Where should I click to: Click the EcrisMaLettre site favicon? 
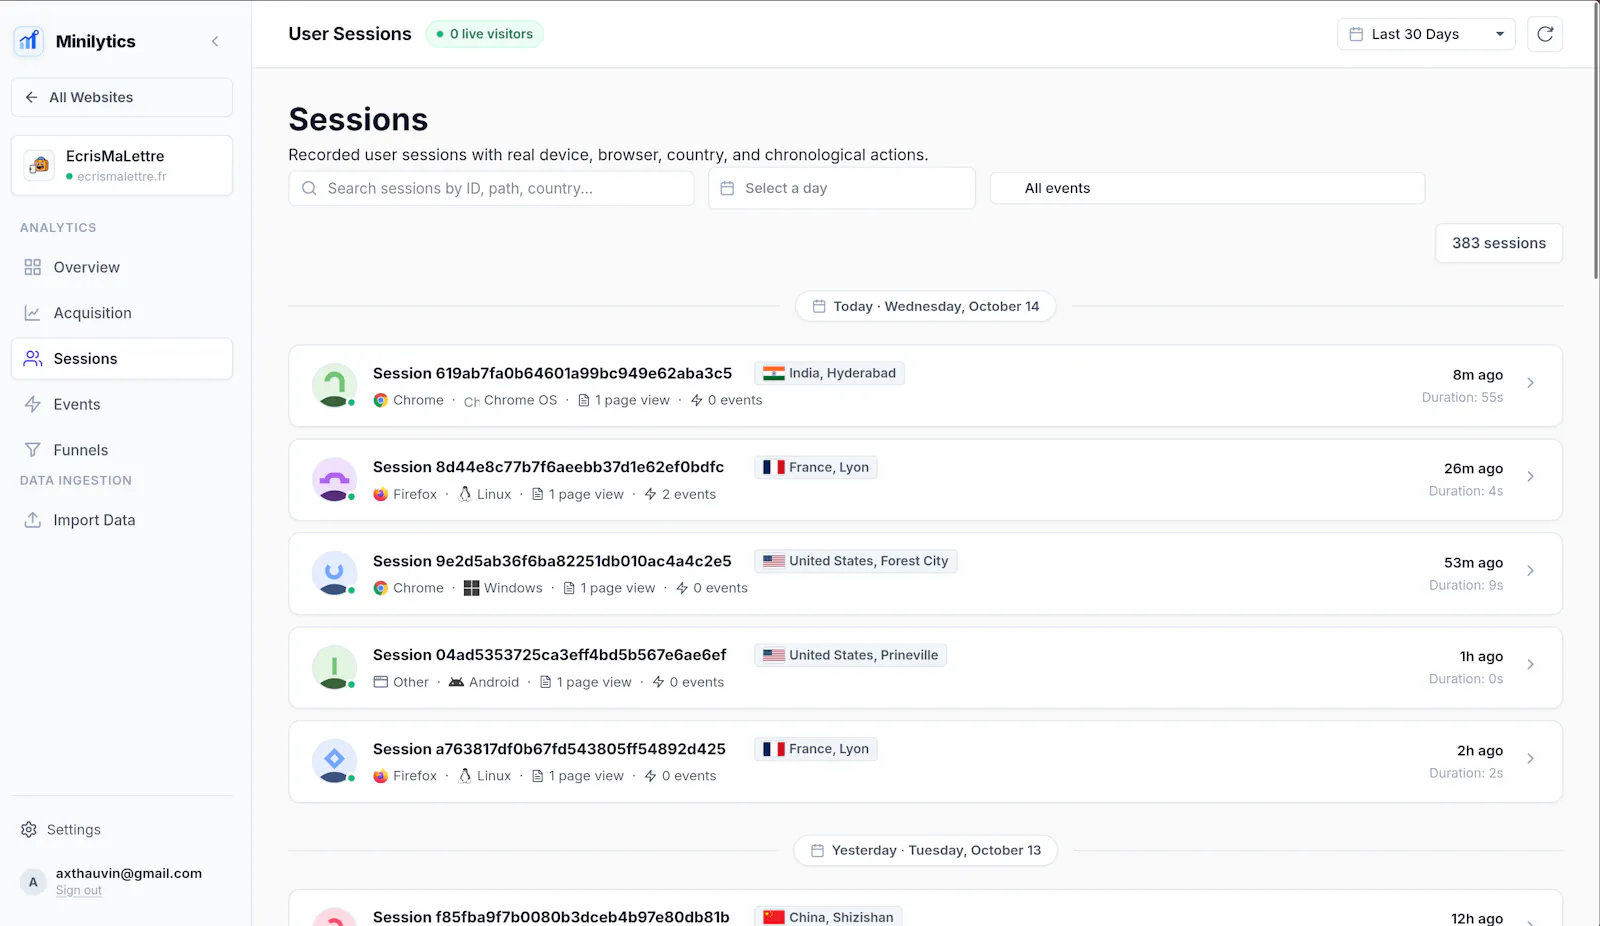click(x=40, y=165)
